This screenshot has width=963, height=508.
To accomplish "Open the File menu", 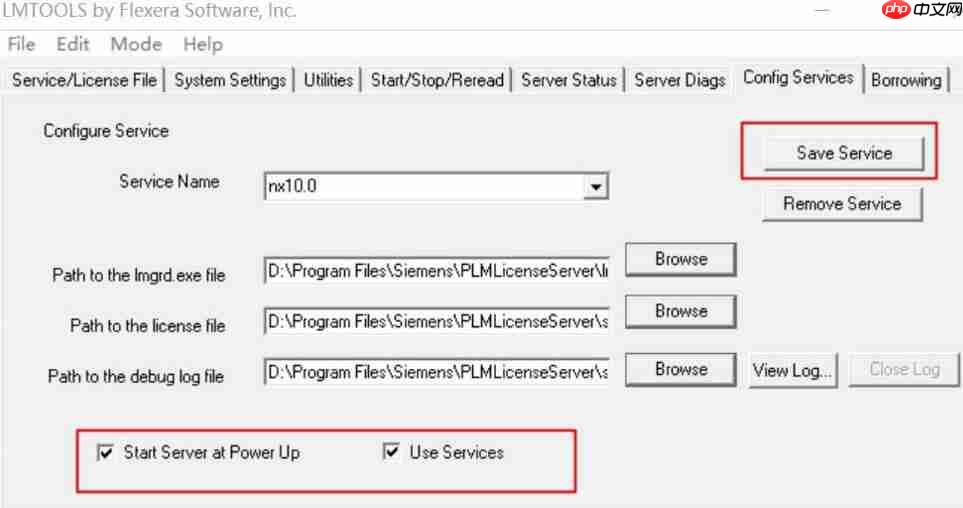I will tap(21, 44).
